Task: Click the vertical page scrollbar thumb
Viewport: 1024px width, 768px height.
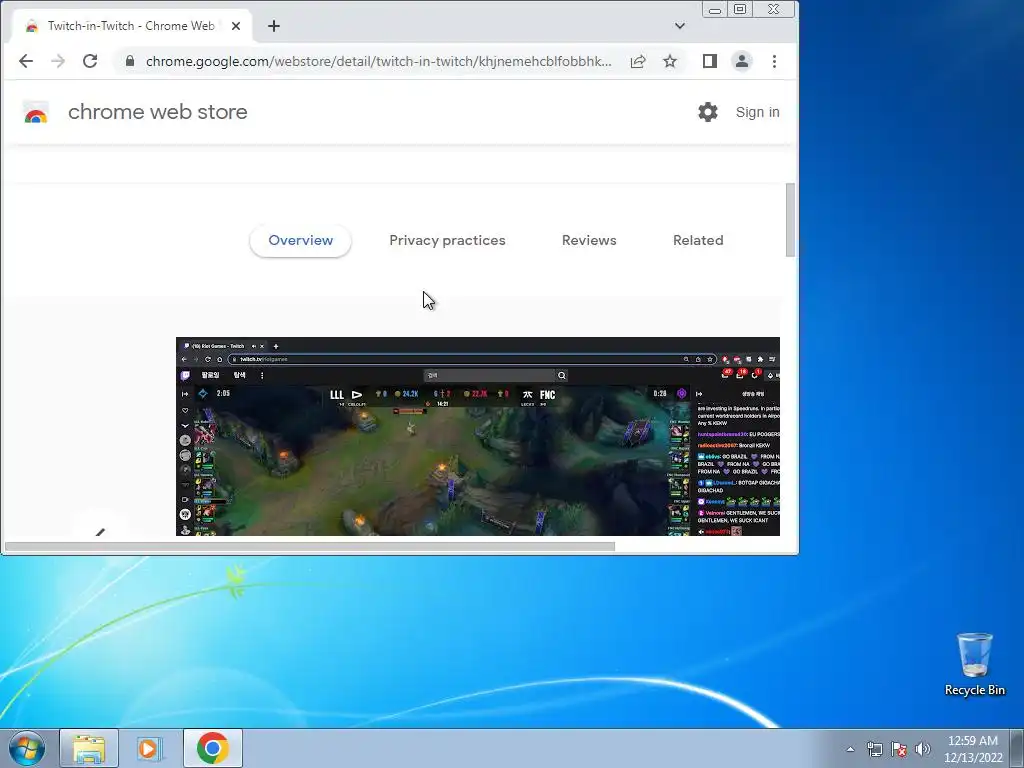Action: pyautogui.click(x=790, y=220)
